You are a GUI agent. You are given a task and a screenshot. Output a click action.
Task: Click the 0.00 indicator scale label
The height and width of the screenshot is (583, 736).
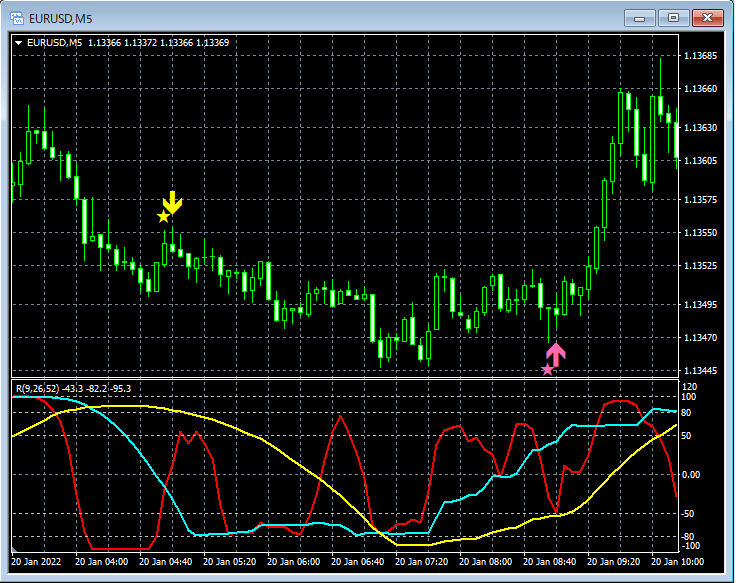(690, 475)
